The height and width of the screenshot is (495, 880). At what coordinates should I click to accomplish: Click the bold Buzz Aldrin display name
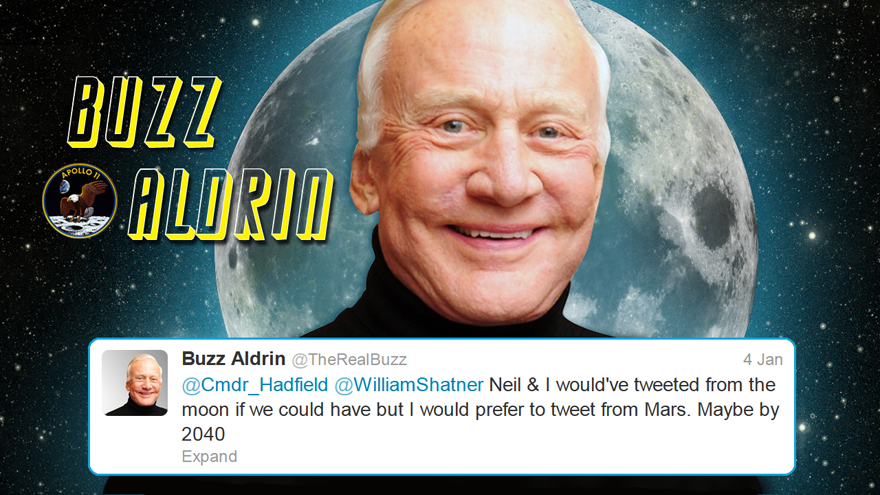(x=233, y=358)
